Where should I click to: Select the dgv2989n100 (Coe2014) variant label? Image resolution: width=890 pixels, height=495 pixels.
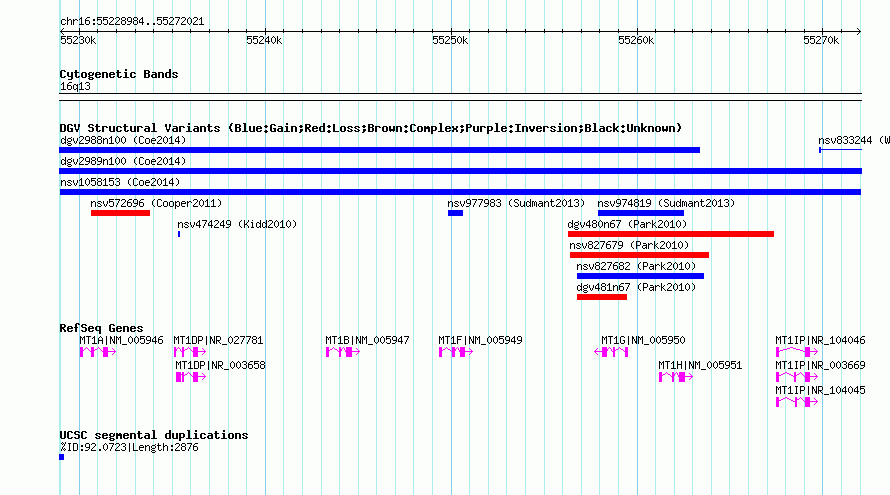(x=123, y=161)
